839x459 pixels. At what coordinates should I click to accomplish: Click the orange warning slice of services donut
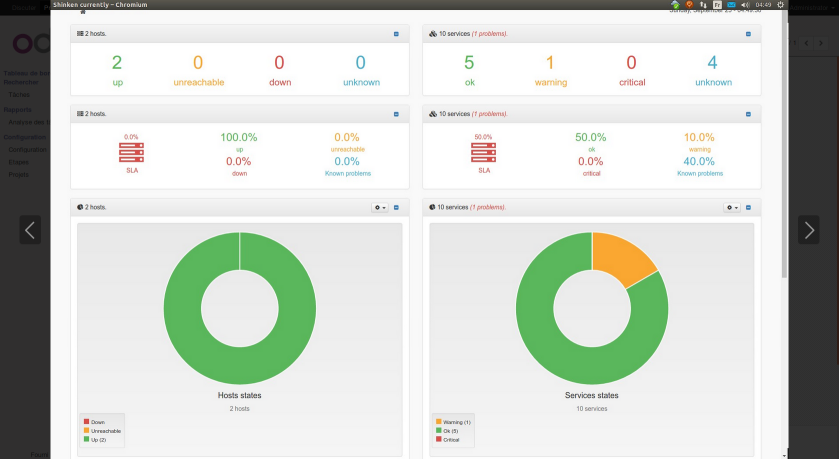point(622,258)
